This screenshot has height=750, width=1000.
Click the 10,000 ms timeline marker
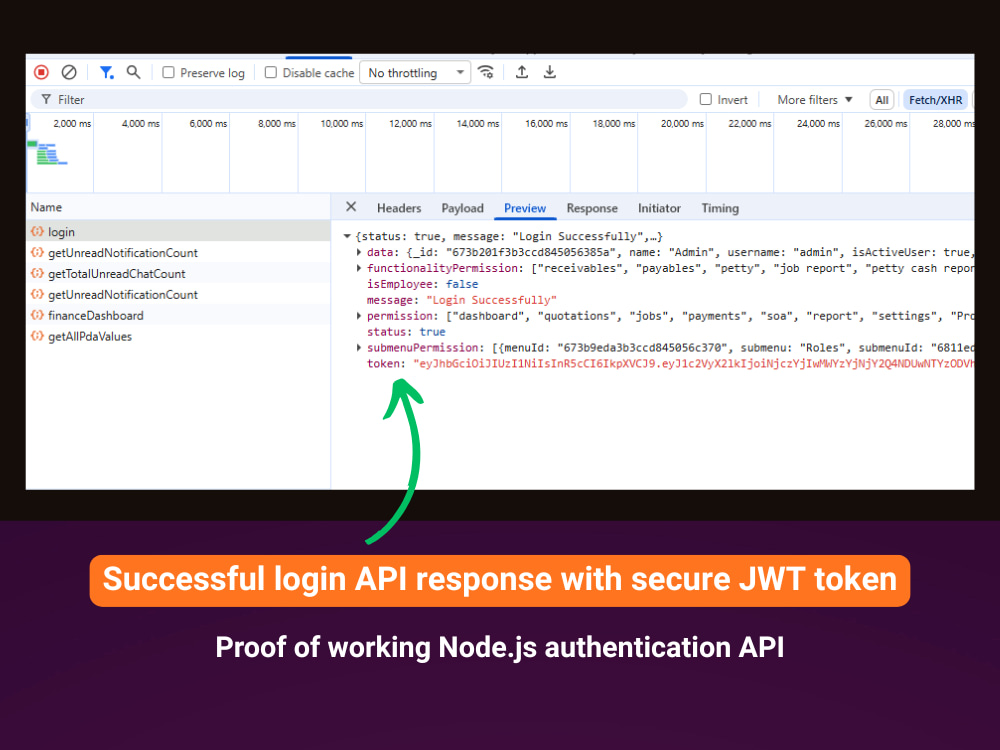342,124
